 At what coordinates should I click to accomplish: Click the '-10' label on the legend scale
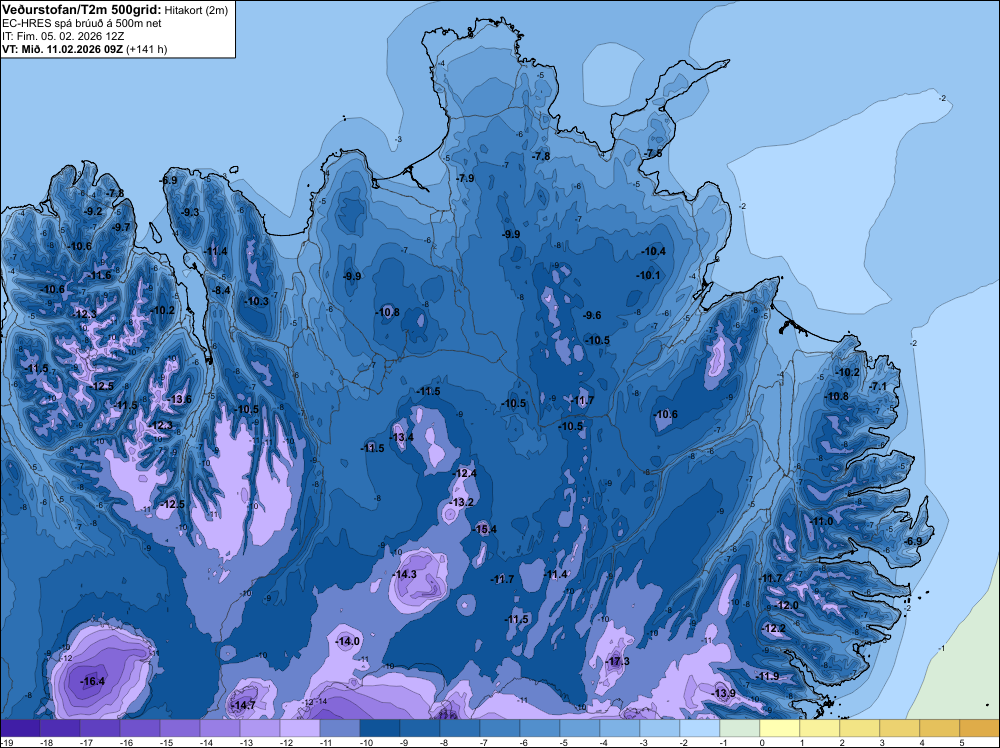click(365, 742)
